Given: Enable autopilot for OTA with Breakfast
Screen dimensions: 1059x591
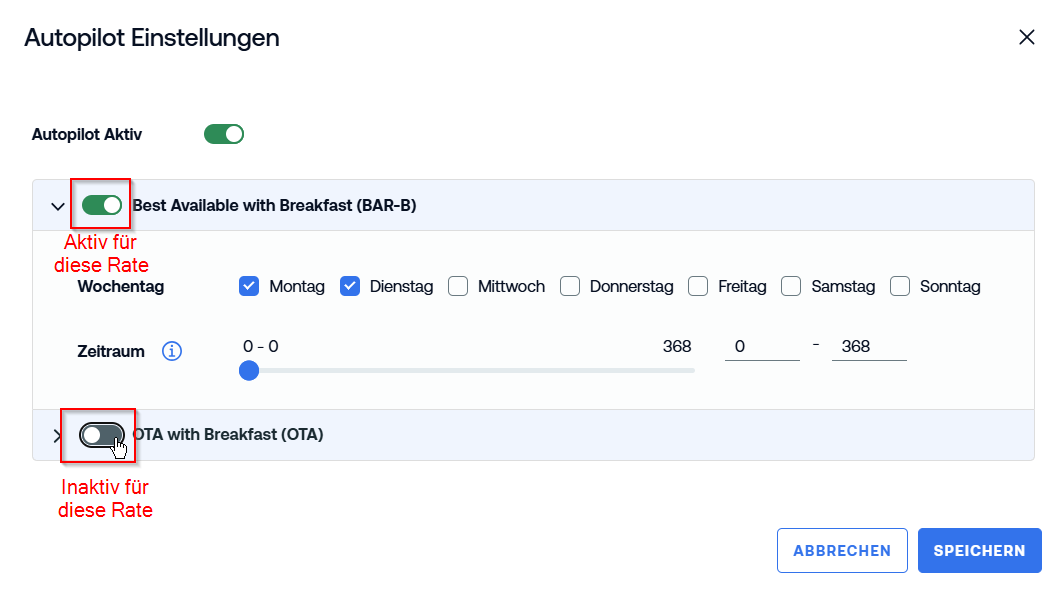Looking at the screenshot, I should (x=101, y=435).
